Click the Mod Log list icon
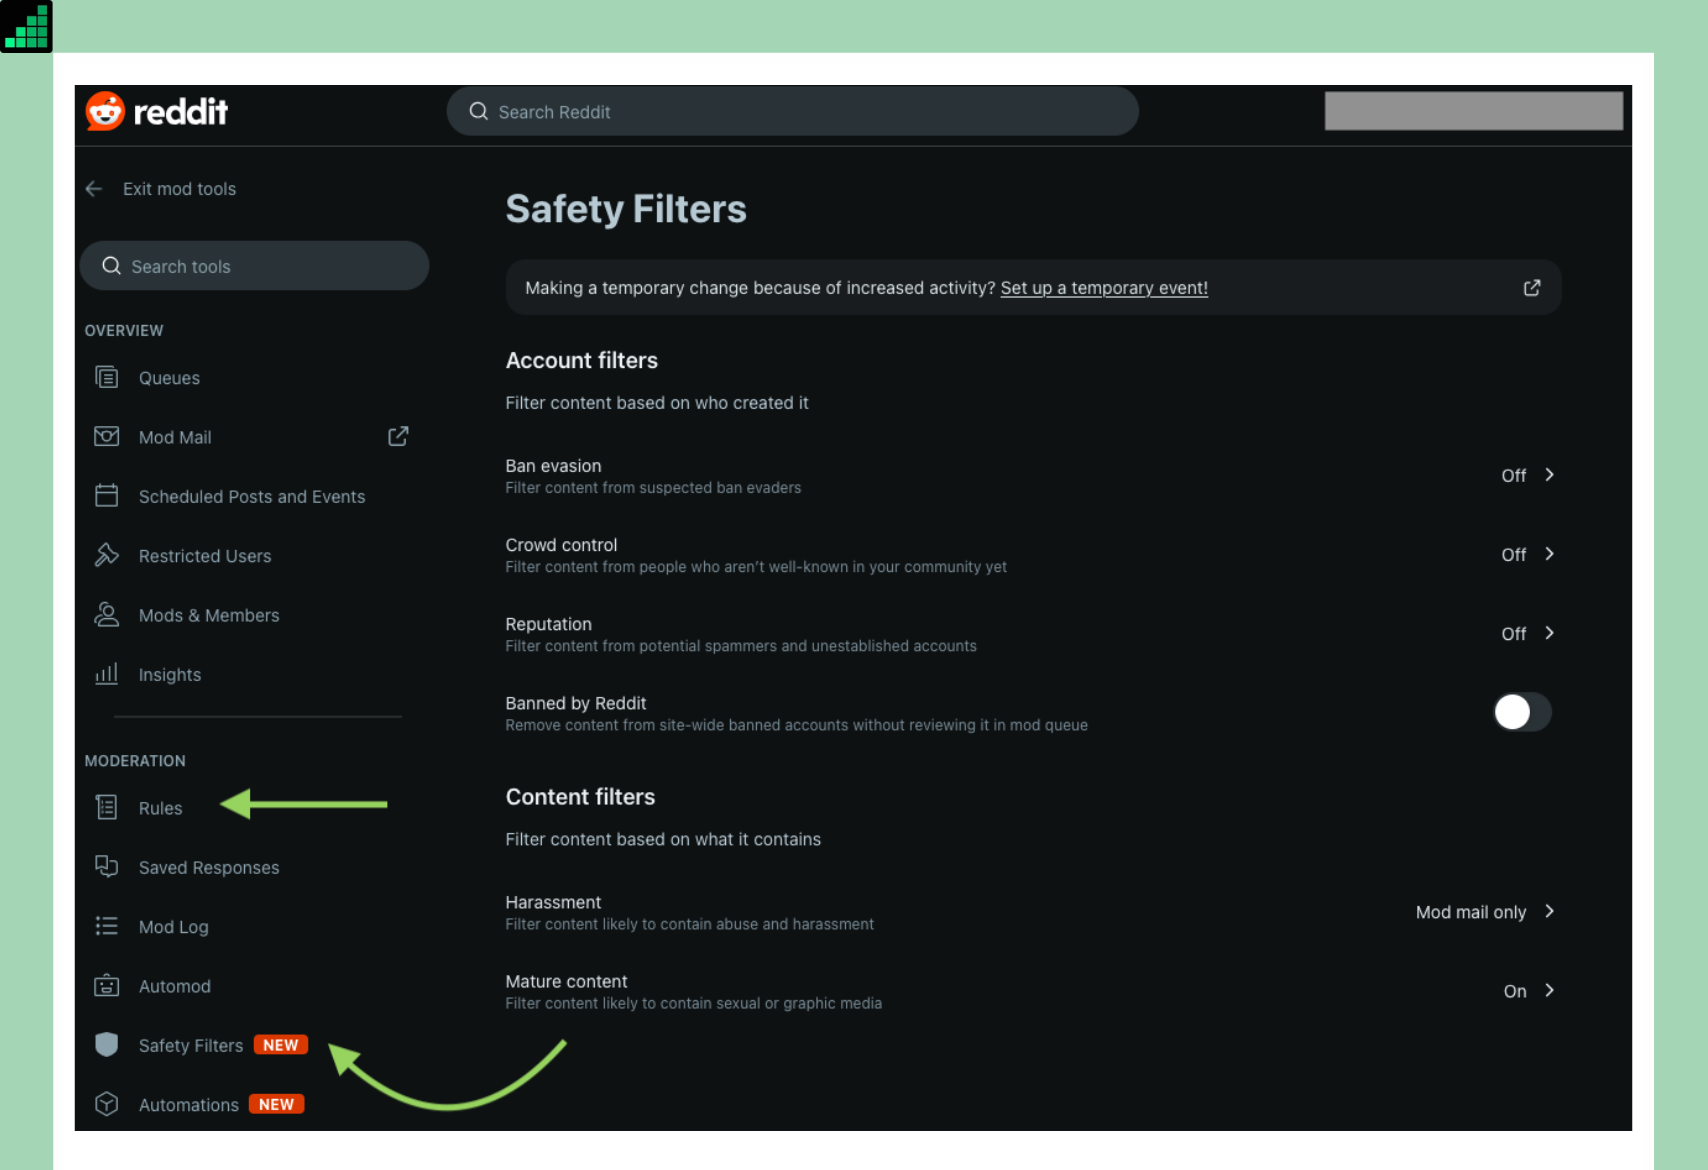This screenshot has height=1170, width=1708. tap(106, 926)
